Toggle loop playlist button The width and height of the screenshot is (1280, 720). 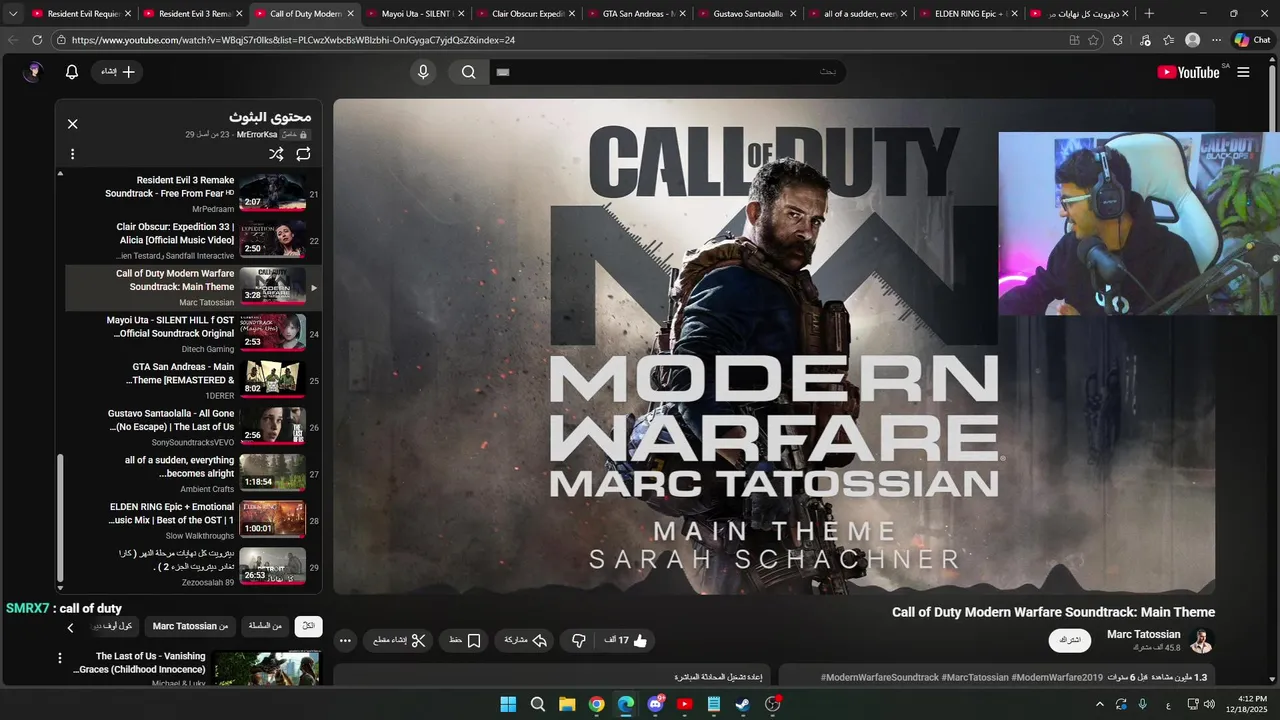click(303, 154)
